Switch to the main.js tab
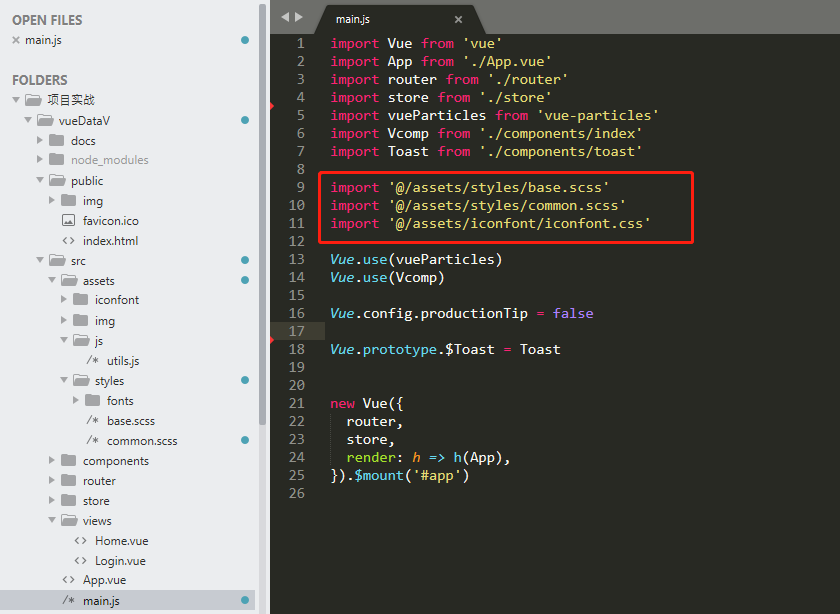Screen dimensions: 840x614 point(353,19)
